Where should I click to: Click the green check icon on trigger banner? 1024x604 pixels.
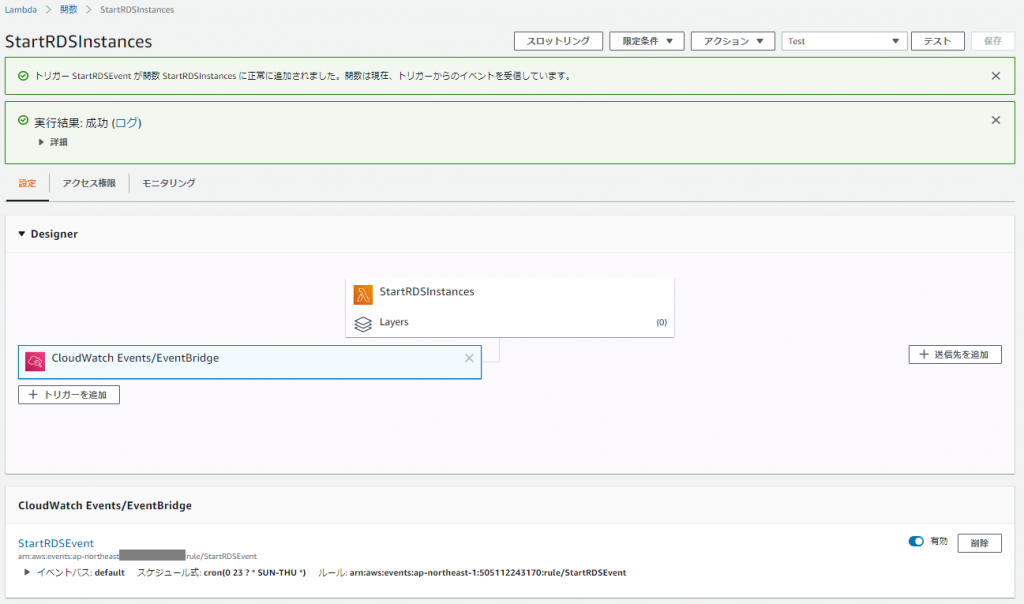click(x=24, y=76)
